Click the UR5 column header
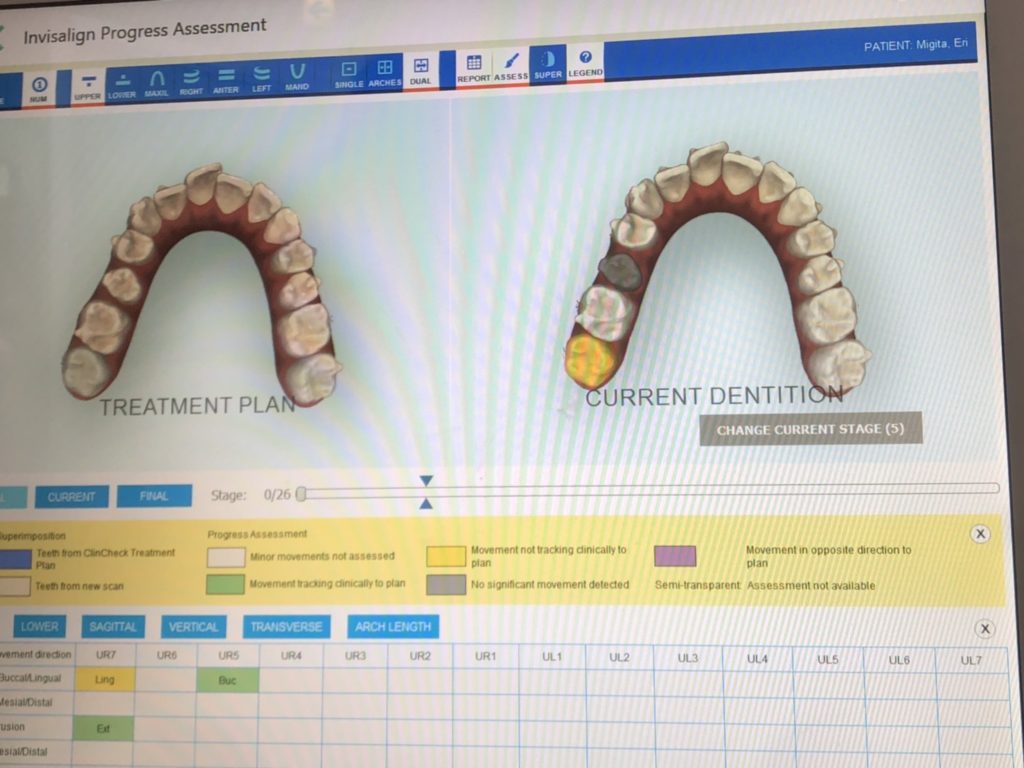The height and width of the screenshot is (768, 1024). (228, 655)
